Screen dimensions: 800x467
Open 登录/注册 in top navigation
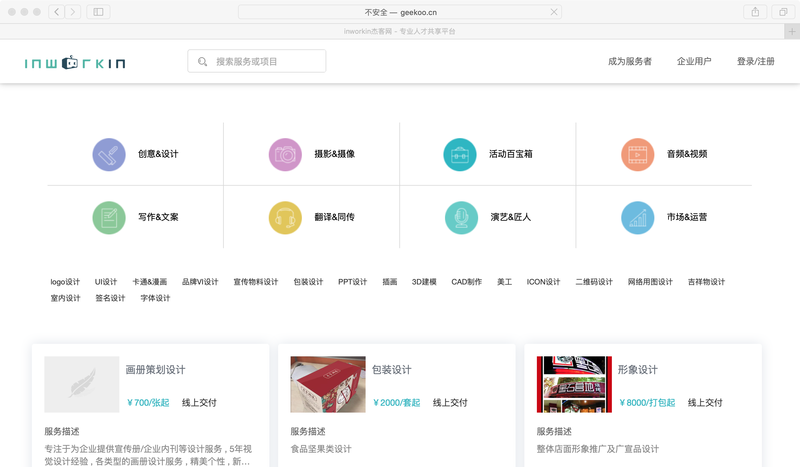(756, 61)
